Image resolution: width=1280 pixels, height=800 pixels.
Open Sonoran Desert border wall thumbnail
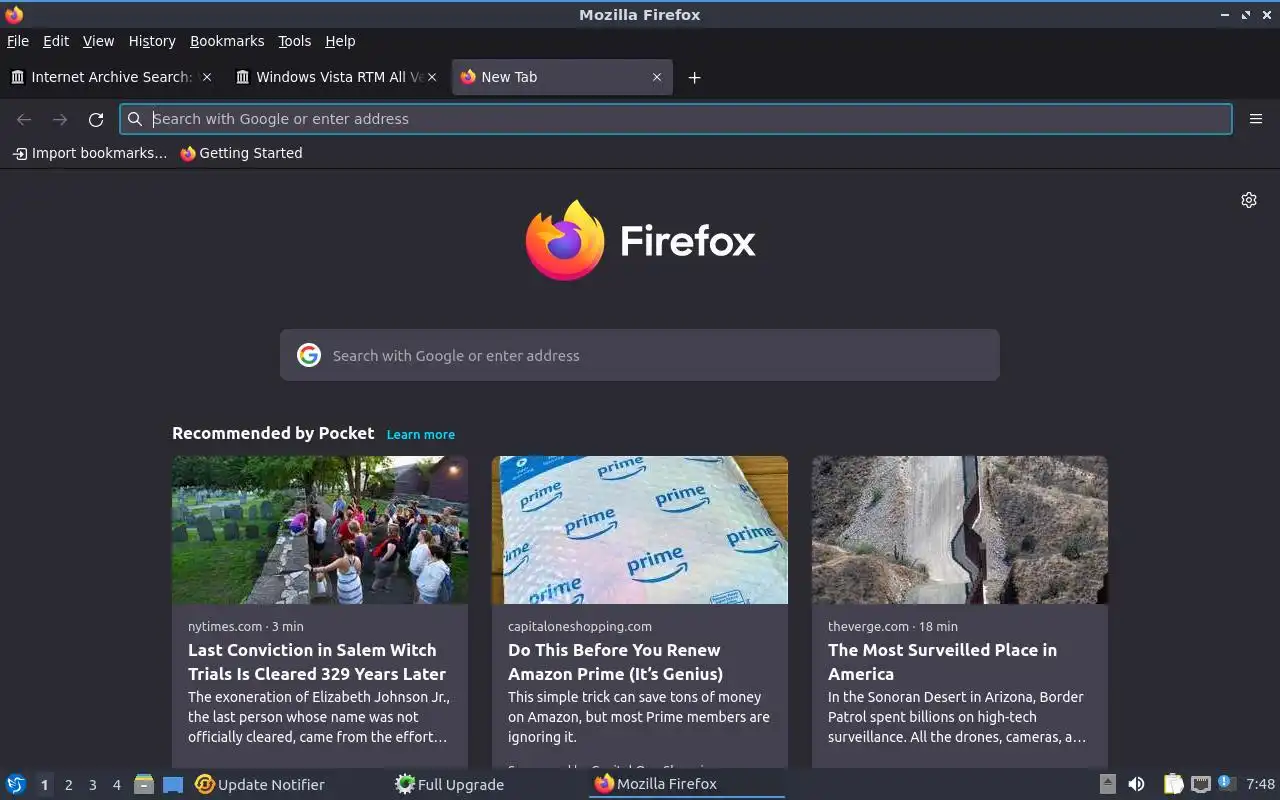(x=960, y=530)
